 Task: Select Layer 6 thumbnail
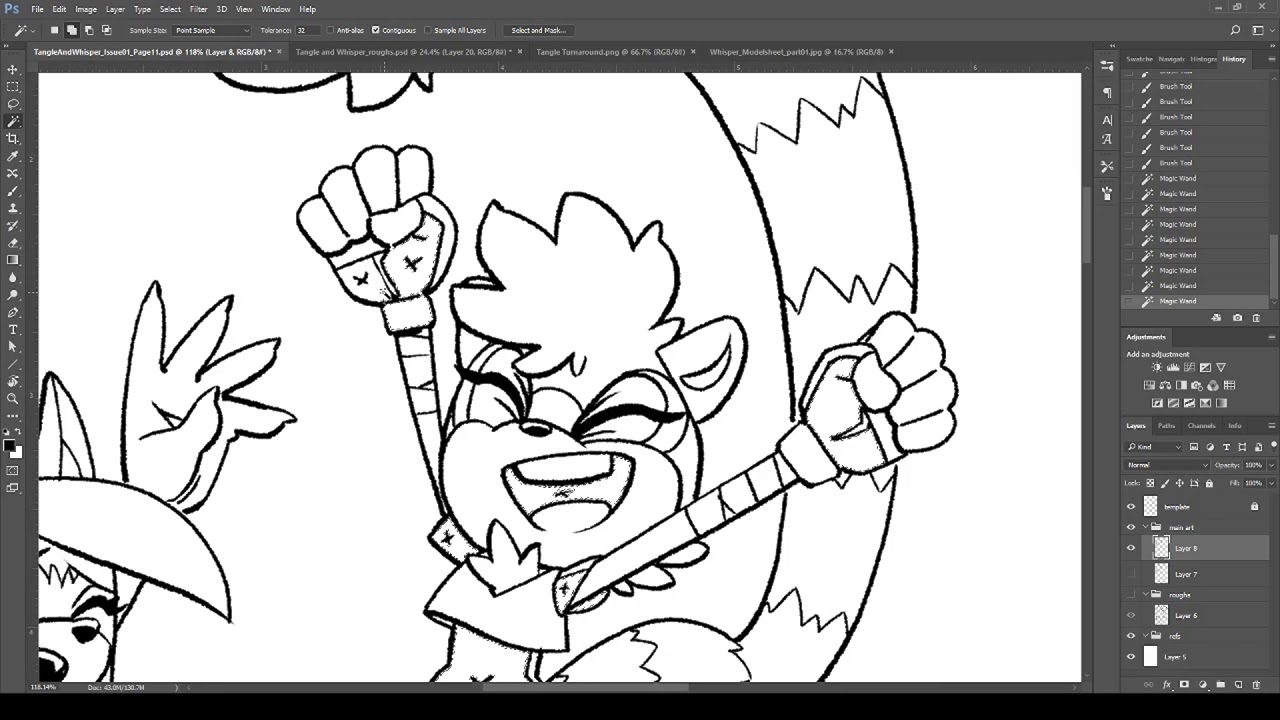[1161, 615]
